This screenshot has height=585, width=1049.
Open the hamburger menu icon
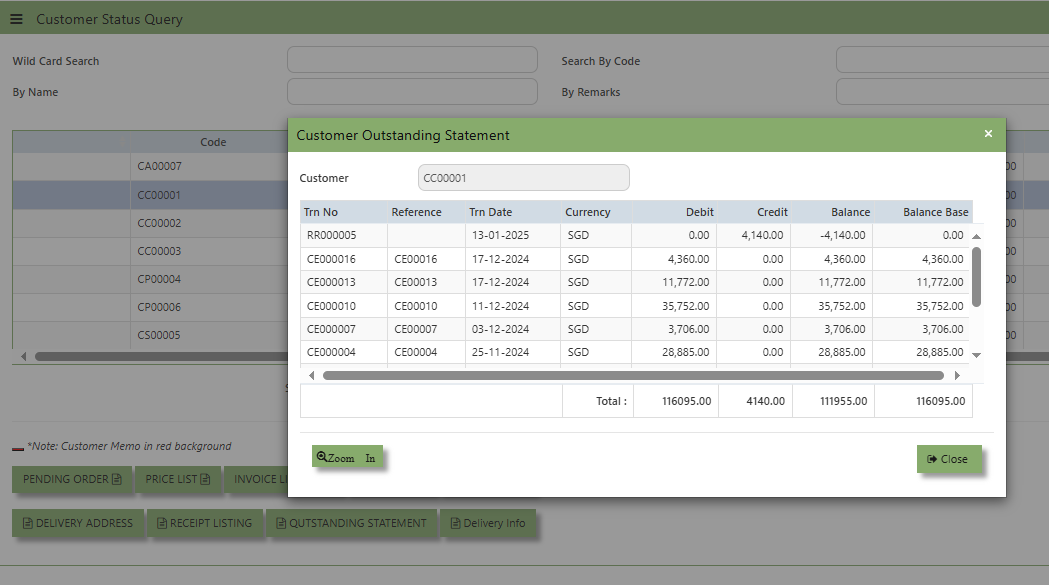pos(16,19)
